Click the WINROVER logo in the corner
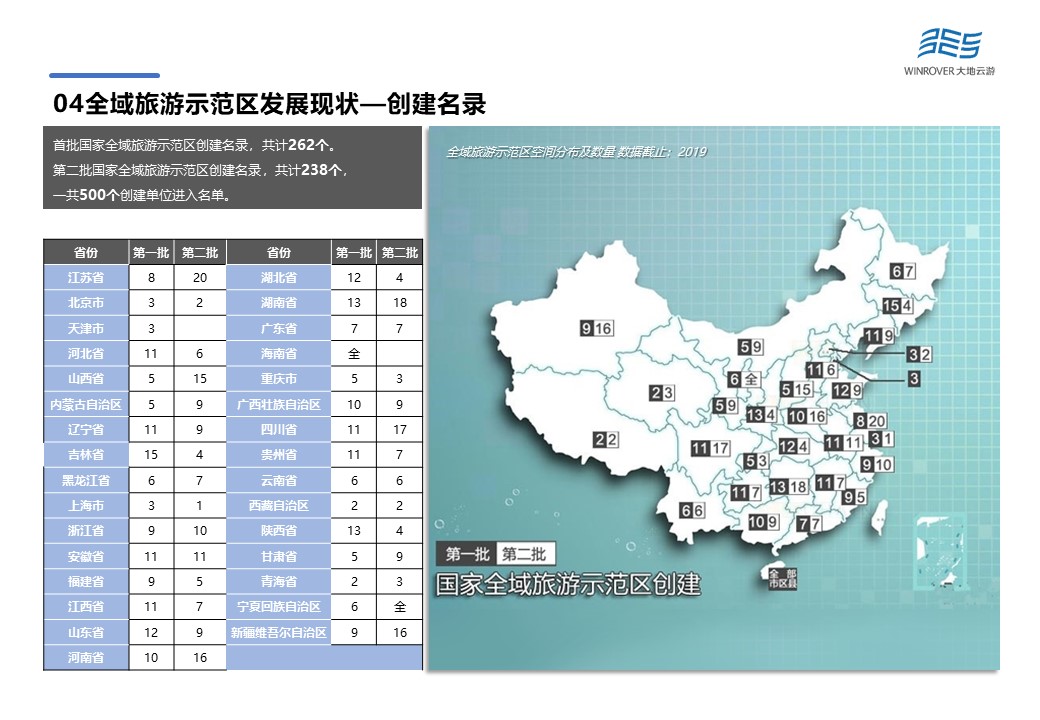This screenshot has height=720, width=1040. coord(949,52)
